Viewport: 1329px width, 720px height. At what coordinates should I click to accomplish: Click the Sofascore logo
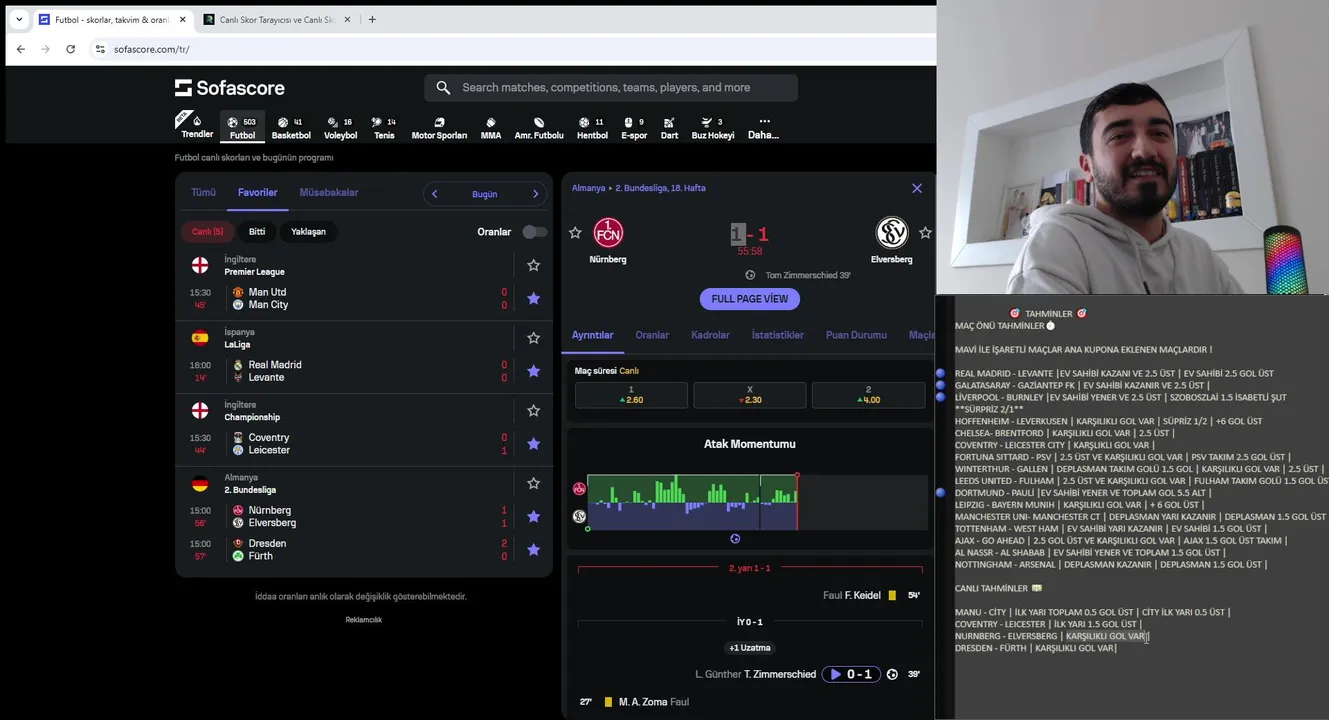(x=230, y=88)
